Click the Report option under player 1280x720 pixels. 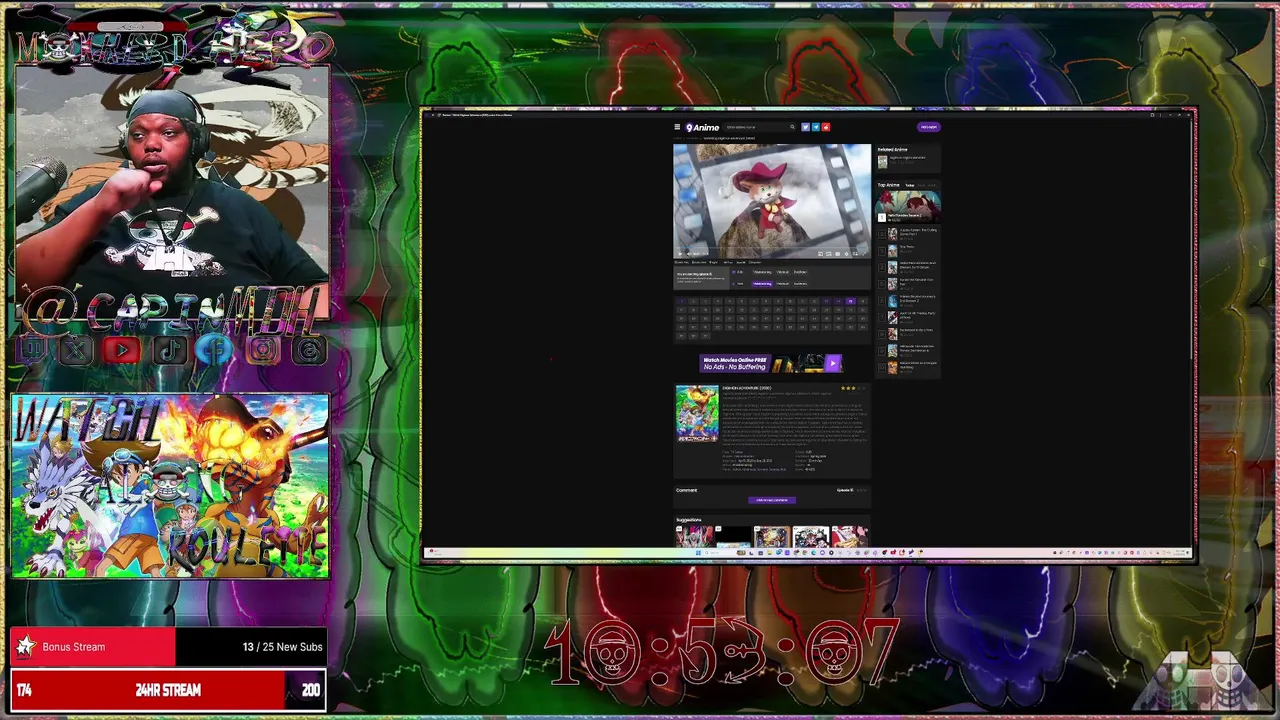pyautogui.click(x=754, y=262)
